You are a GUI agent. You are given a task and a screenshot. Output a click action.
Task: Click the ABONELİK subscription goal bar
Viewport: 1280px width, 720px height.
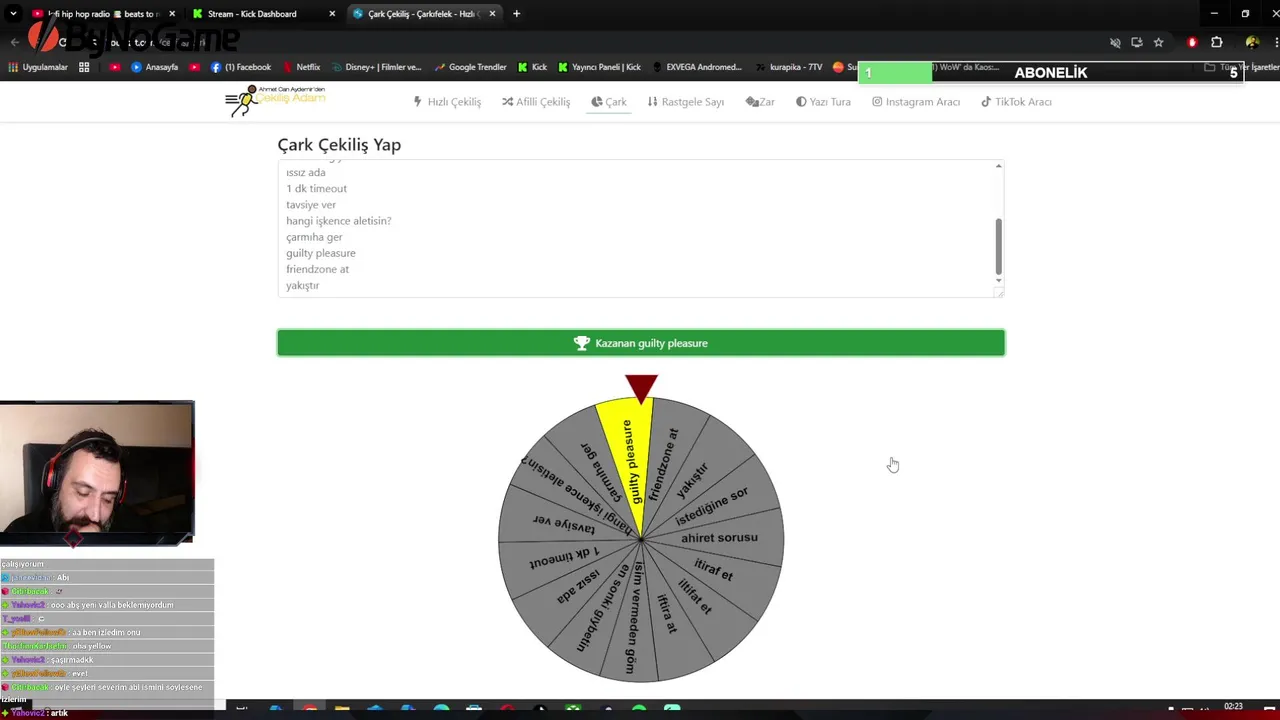pyautogui.click(x=1050, y=72)
